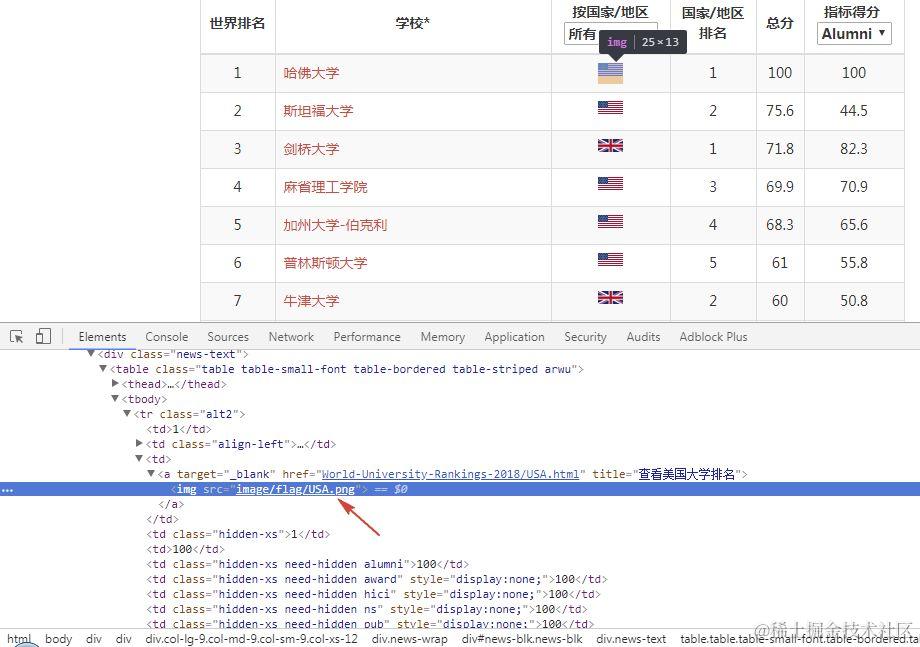This screenshot has width=920, height=647.
Task: Click the USA flag in Berkeley row
Action: click(x=610, y=221)
